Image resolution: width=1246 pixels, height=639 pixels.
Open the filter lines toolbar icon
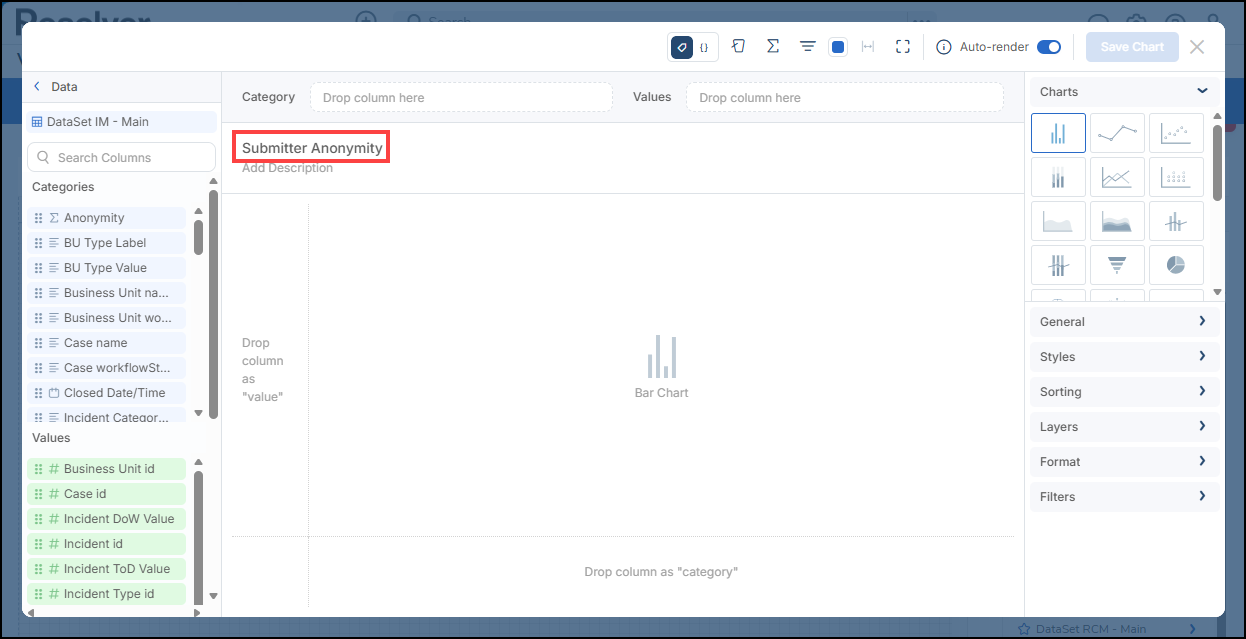click(x=807, y=47)
